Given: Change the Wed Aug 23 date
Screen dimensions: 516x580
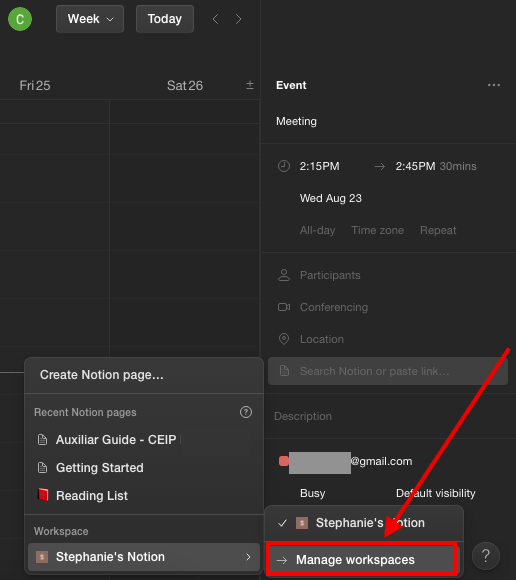Looking at the screenshot, I should tap(331, 198).
